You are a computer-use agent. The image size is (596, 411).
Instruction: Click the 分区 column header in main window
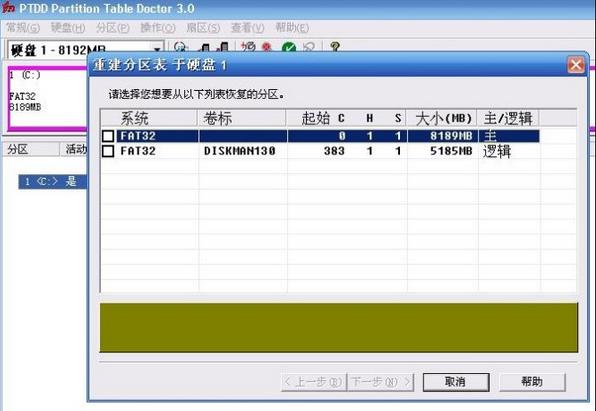(x=31, y=149)
